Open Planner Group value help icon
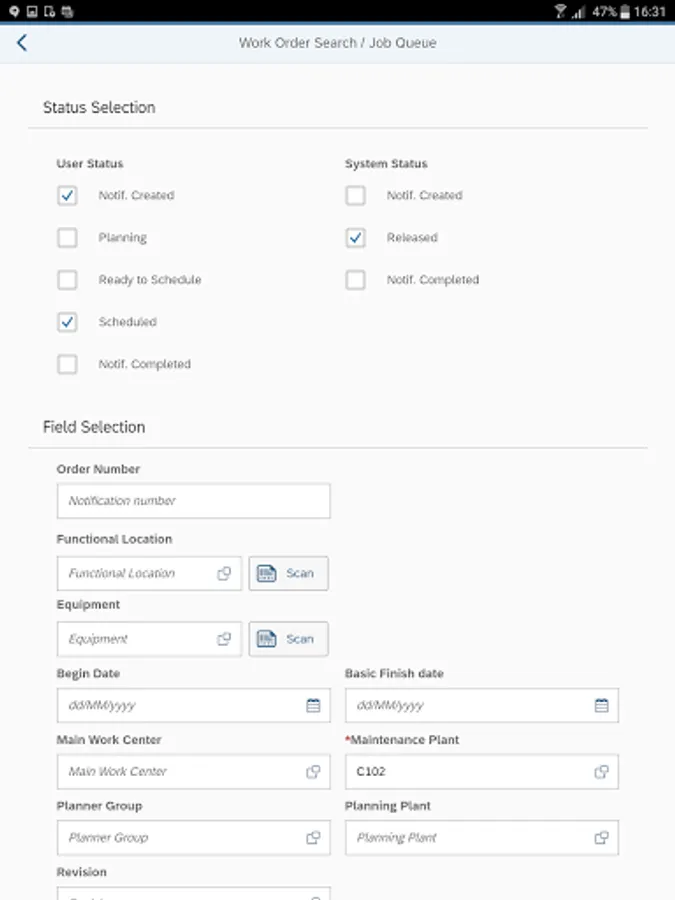This screenshot has width=675, height=900. [x=313, y=838]
